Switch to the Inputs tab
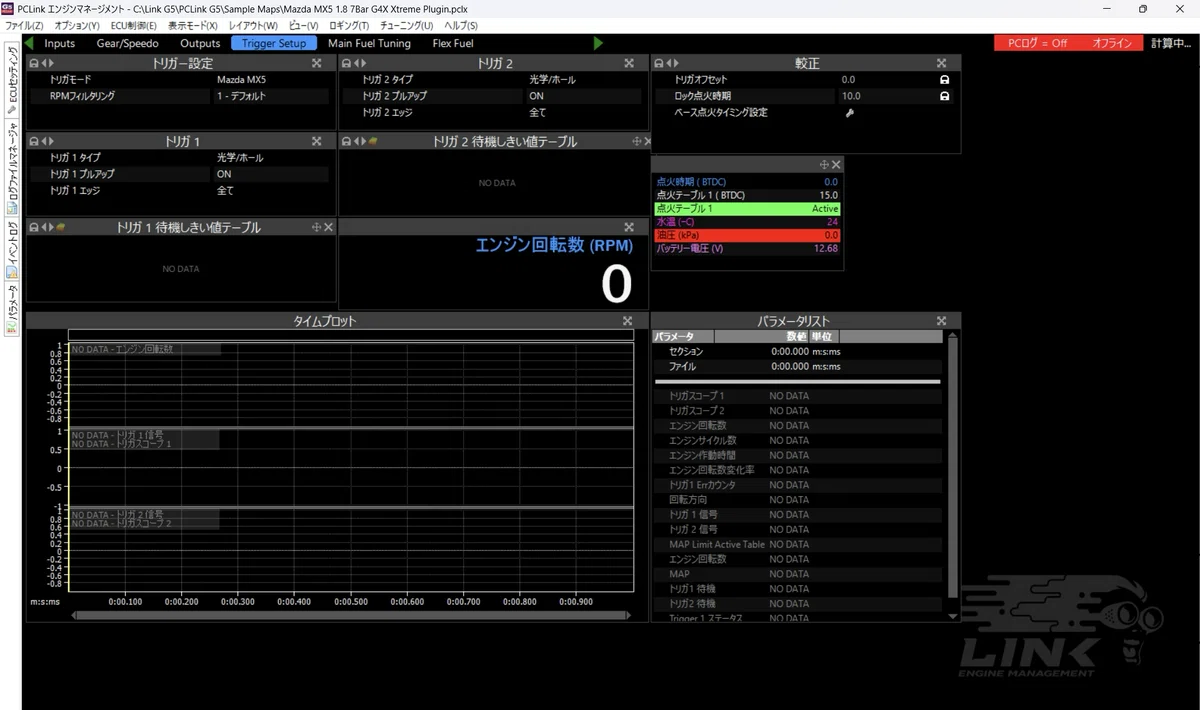 pos(59,43)
